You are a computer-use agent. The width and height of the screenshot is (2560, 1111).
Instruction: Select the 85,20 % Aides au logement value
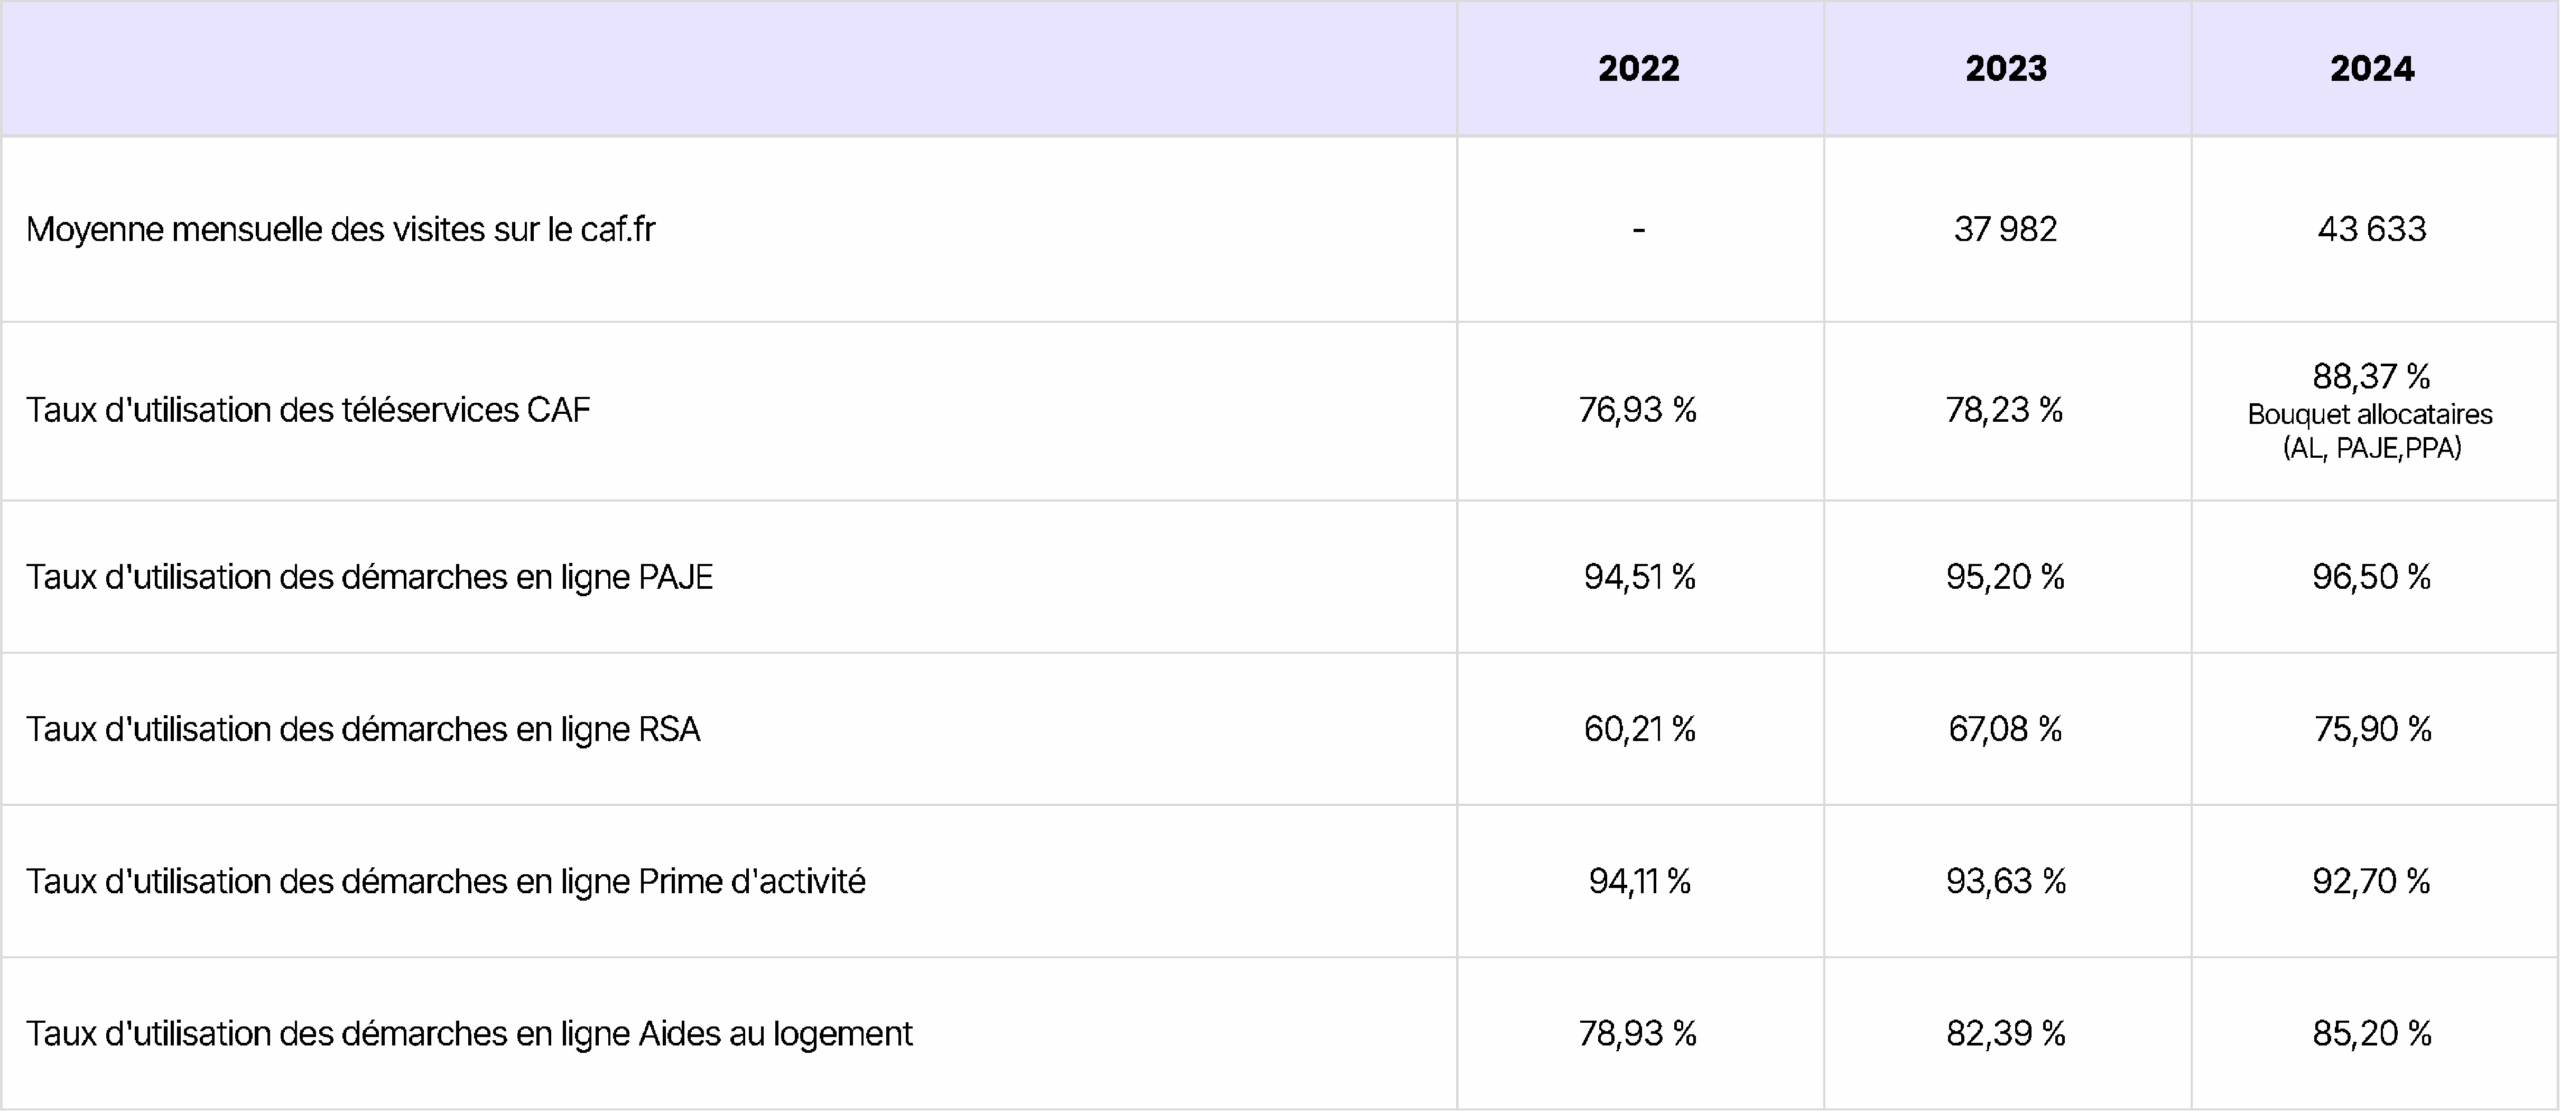click(x=2372, y=1033)
